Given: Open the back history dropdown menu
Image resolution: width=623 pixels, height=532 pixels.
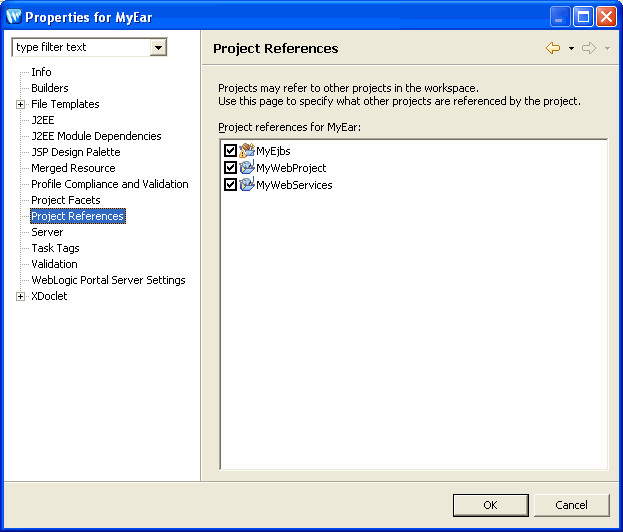Looking at the screenshot, I should tap(571, 48).
